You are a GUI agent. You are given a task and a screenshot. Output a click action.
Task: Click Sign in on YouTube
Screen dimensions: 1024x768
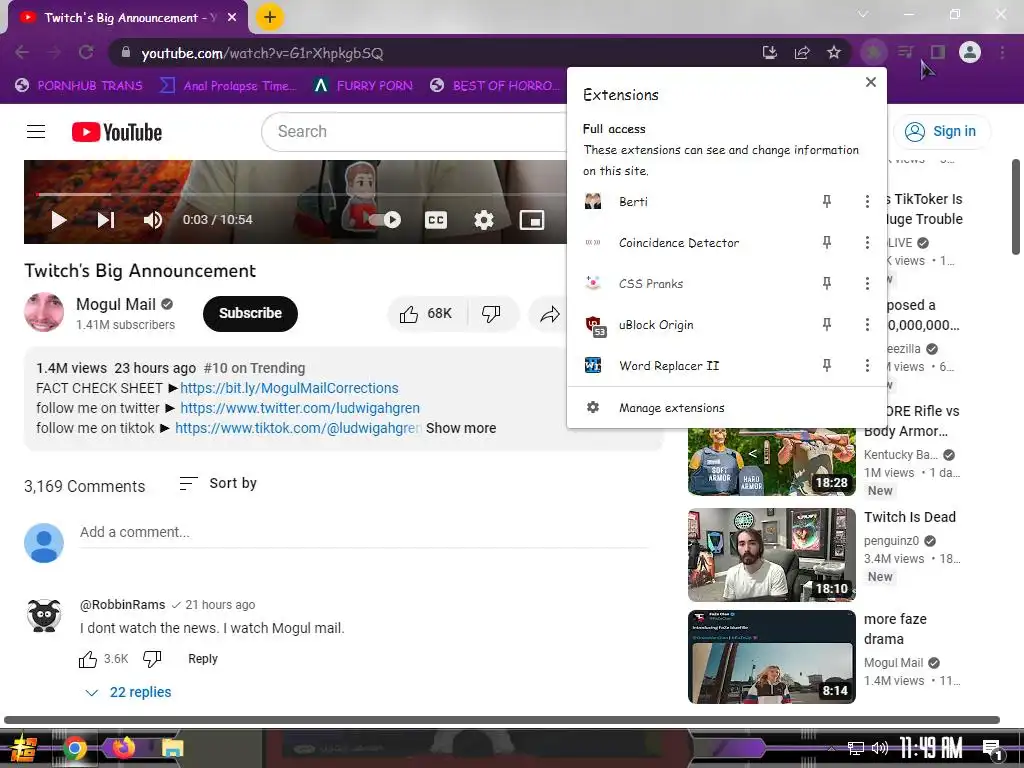click(x=942, y=131)
